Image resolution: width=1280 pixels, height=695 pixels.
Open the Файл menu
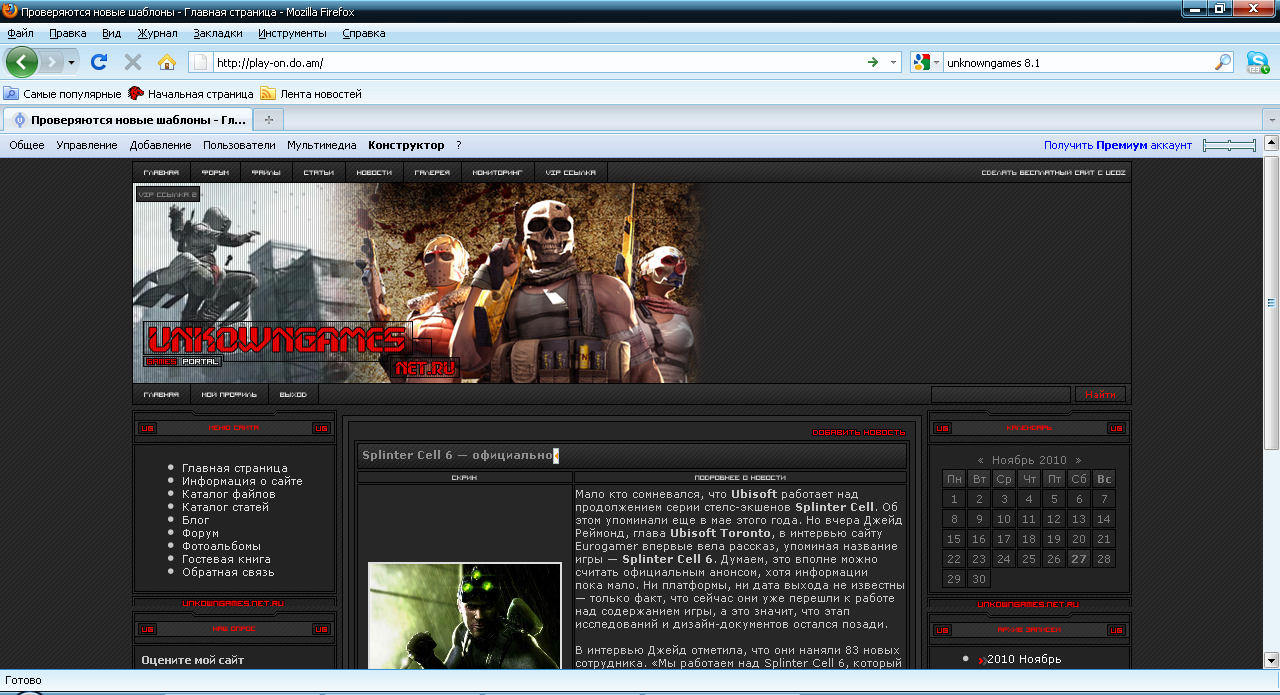tap(20, 33)
